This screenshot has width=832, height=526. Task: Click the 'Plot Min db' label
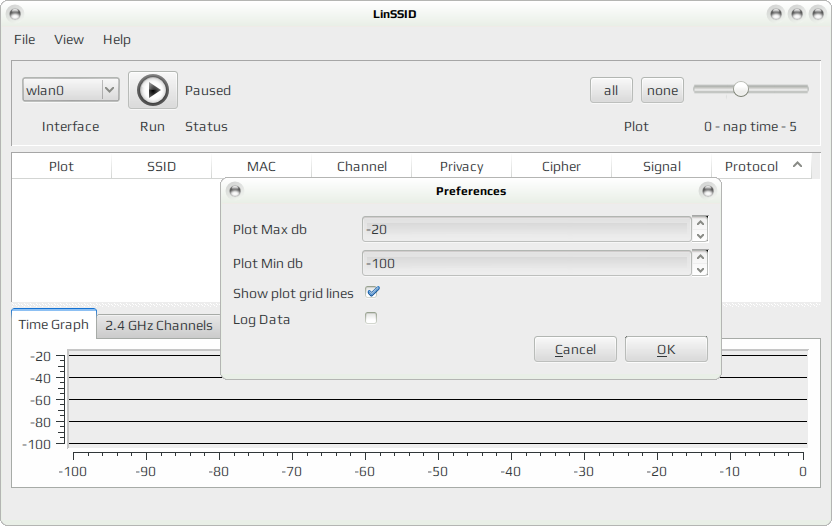tap(267, 264)
